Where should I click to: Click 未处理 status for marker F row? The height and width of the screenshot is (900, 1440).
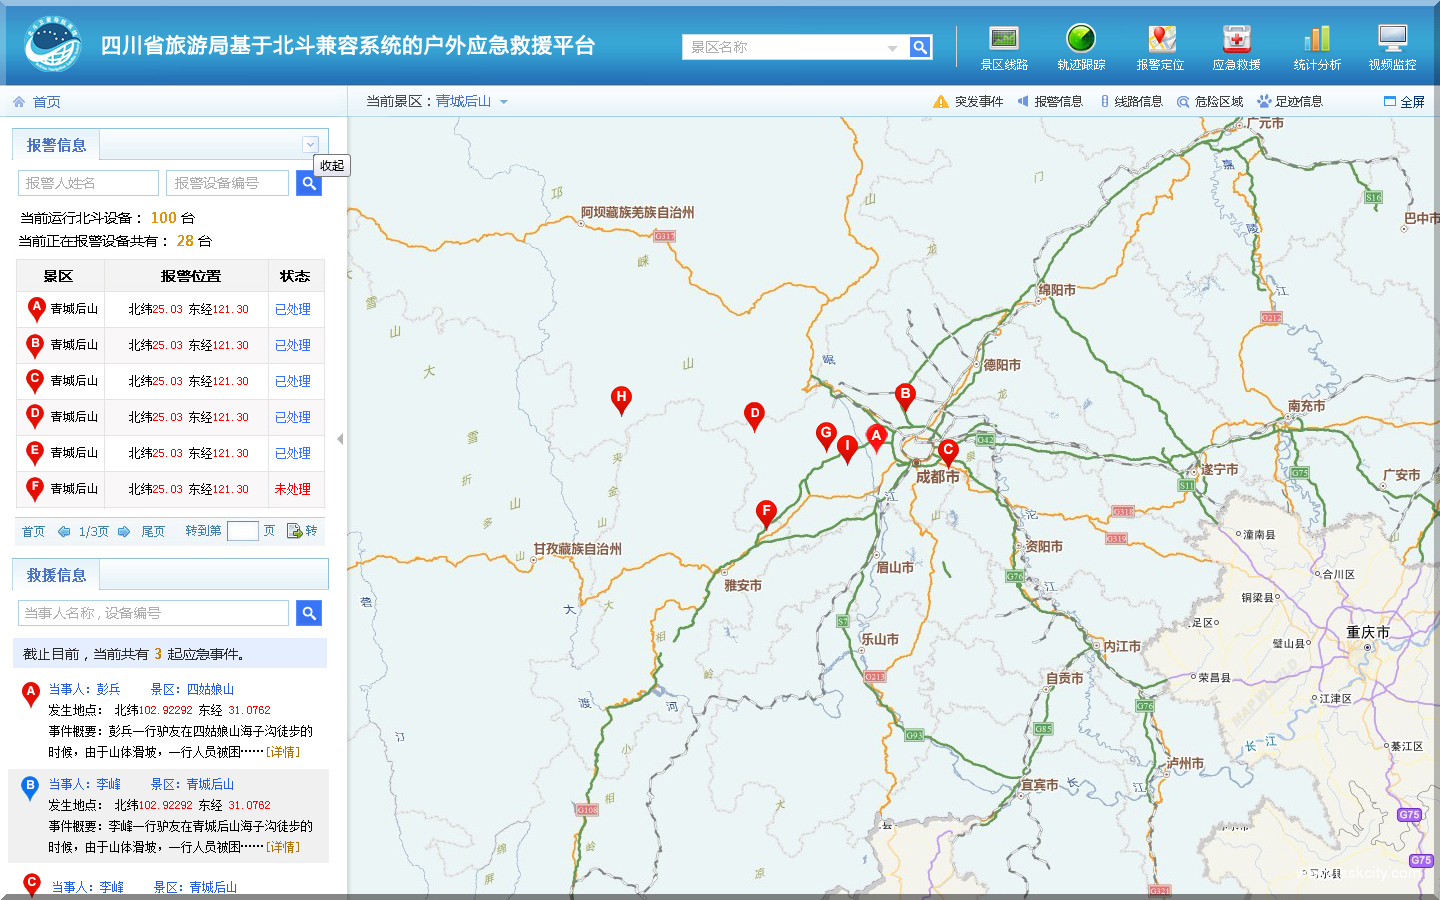pyautogui.click(x=292, y=489)
